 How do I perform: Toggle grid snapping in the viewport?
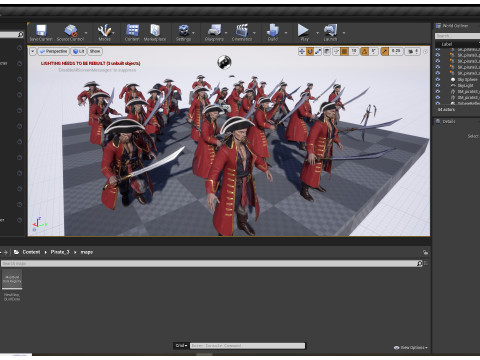point(345,51)
